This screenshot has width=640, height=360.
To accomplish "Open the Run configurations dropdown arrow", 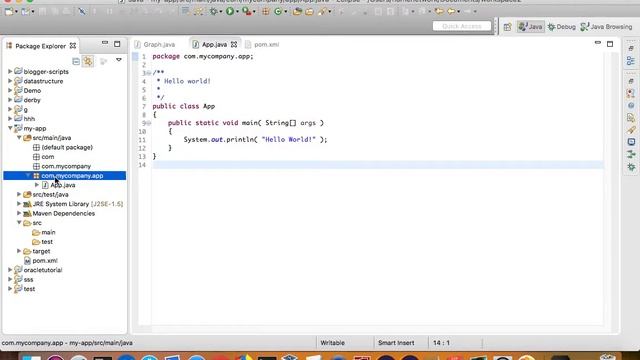I will point(237,12).
